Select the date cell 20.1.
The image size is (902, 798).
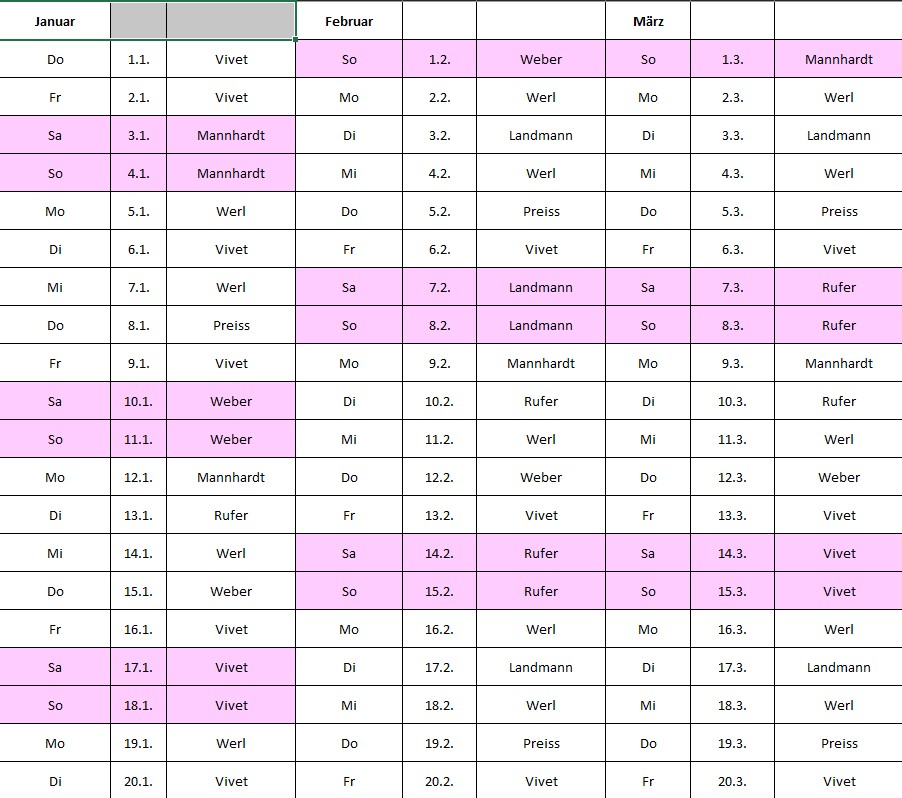(x=139, y=781)
